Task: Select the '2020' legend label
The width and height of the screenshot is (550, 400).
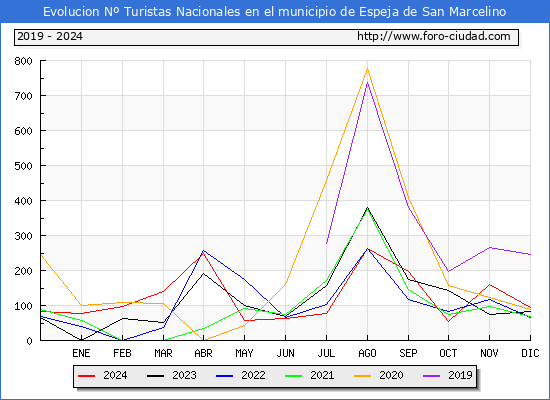Action: [391, 375]
